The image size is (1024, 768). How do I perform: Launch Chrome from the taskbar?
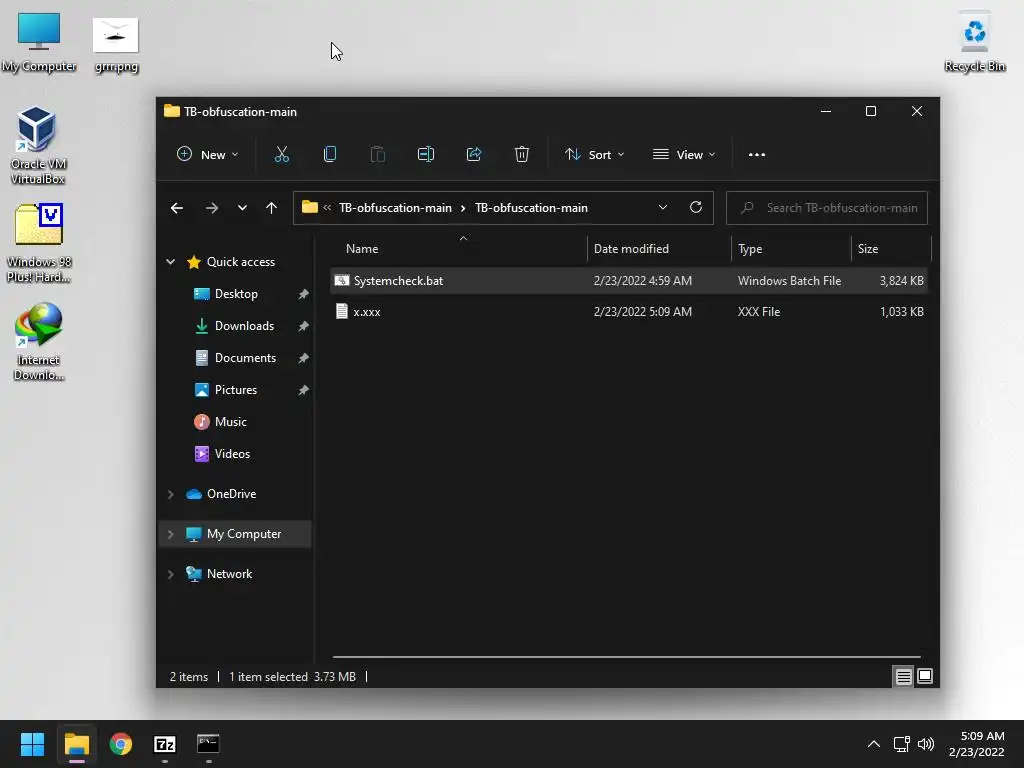tap(121, 744)
